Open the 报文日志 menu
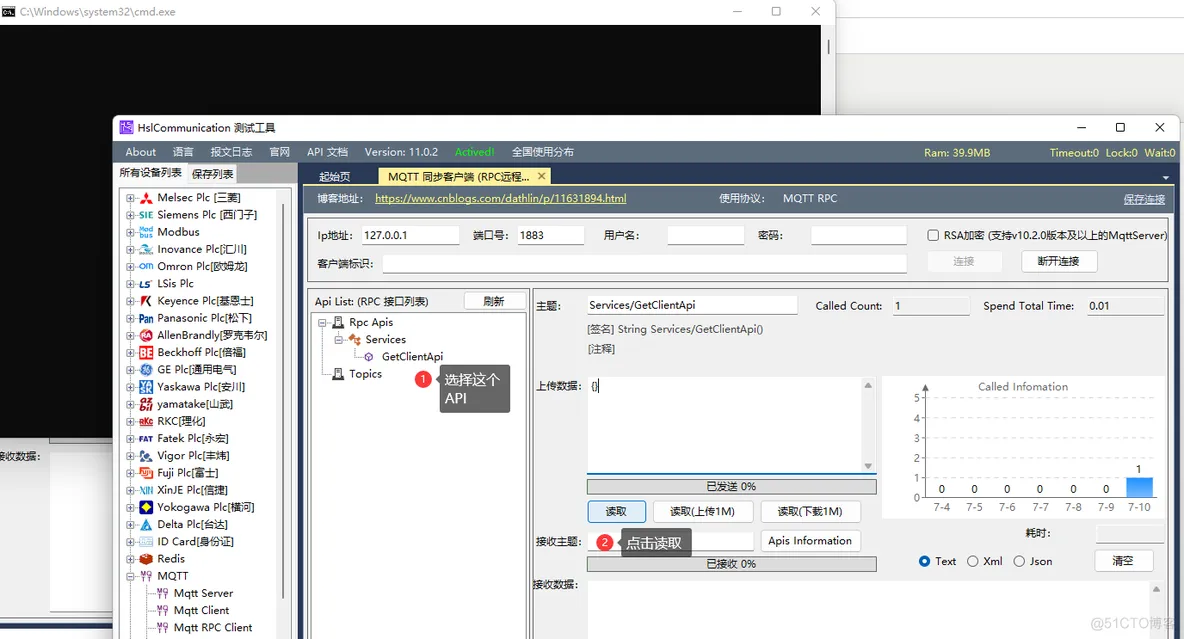1184x639 pixels. click(x=231, y=152)
